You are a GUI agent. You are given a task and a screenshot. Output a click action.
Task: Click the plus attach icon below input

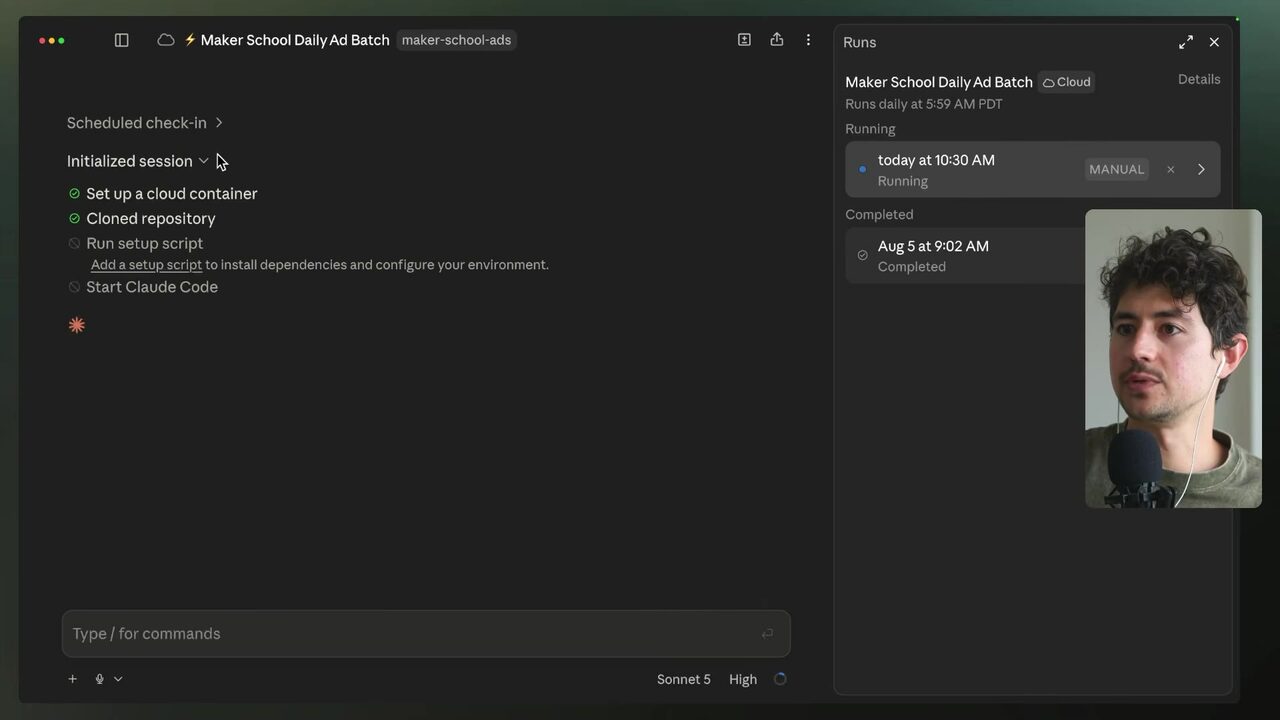72,679
